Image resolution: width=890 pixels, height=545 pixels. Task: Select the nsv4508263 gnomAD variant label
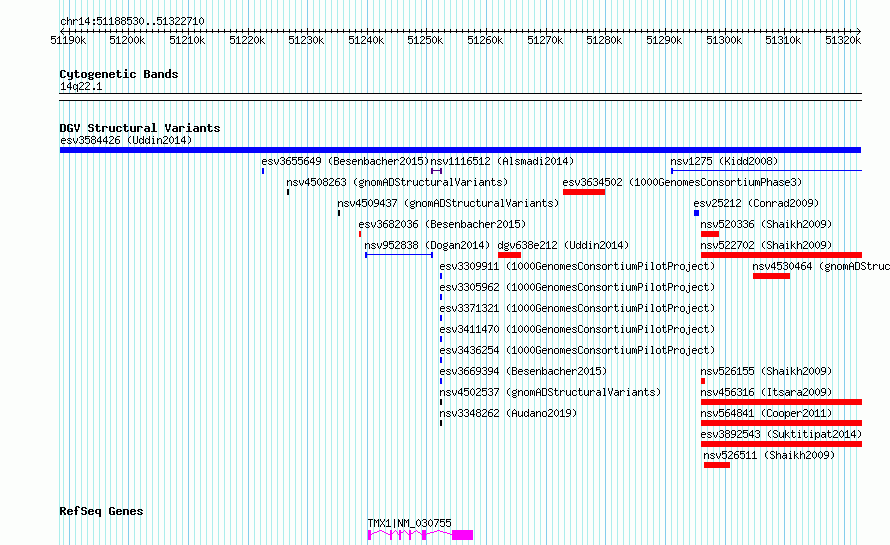point(397,182)
